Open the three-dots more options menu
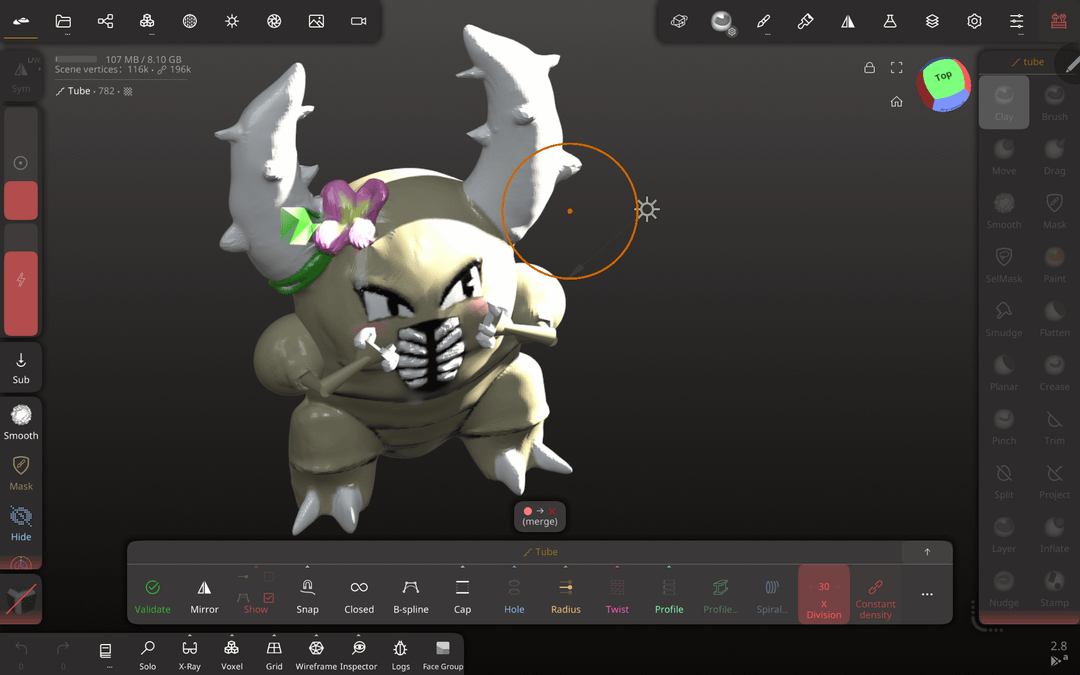The image size is (1080, 675). pos(927,595)
